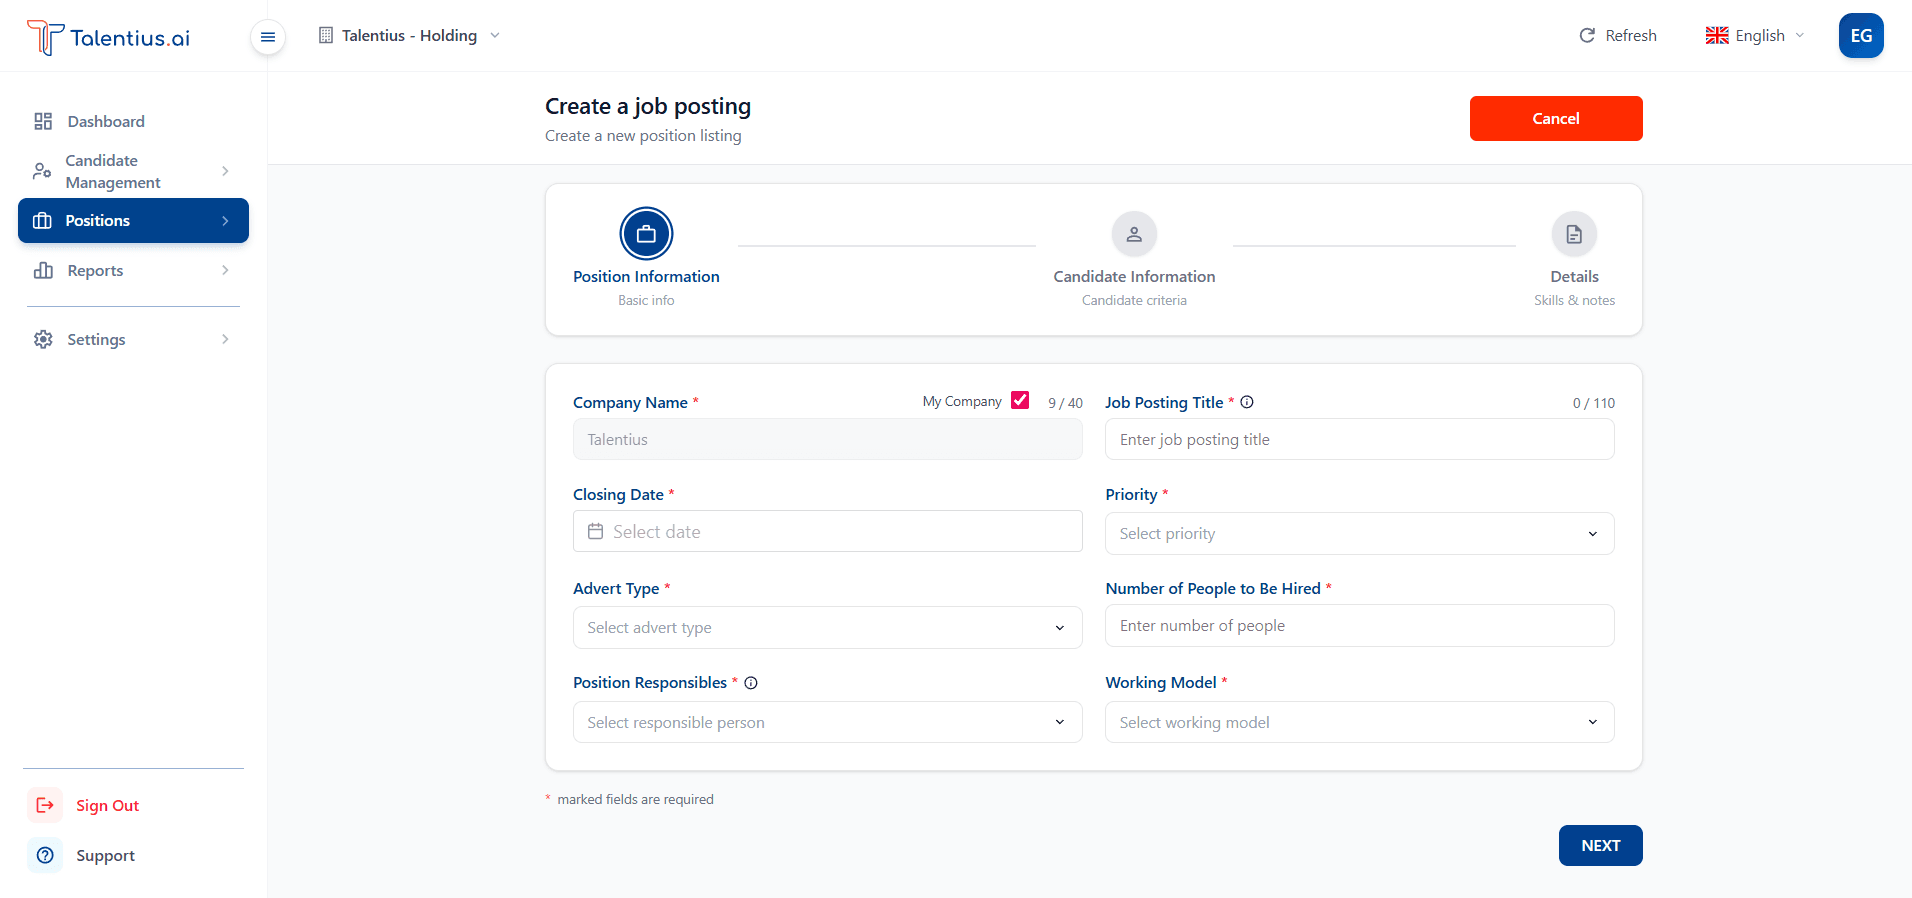The width and height of the screenshot is (1912, 898).
Task: Click the Job Posting Title info icon
Action: point(1247,402)
